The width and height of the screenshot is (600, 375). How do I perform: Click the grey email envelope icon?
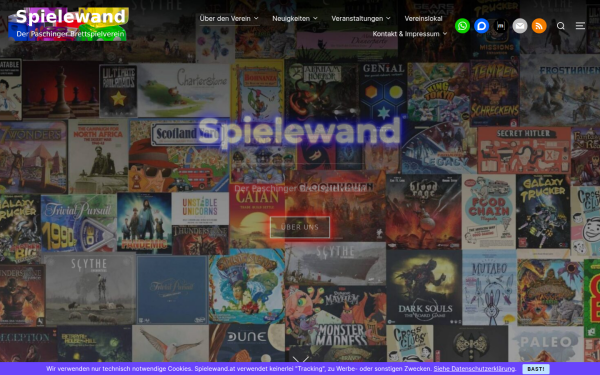click(520, 26)
